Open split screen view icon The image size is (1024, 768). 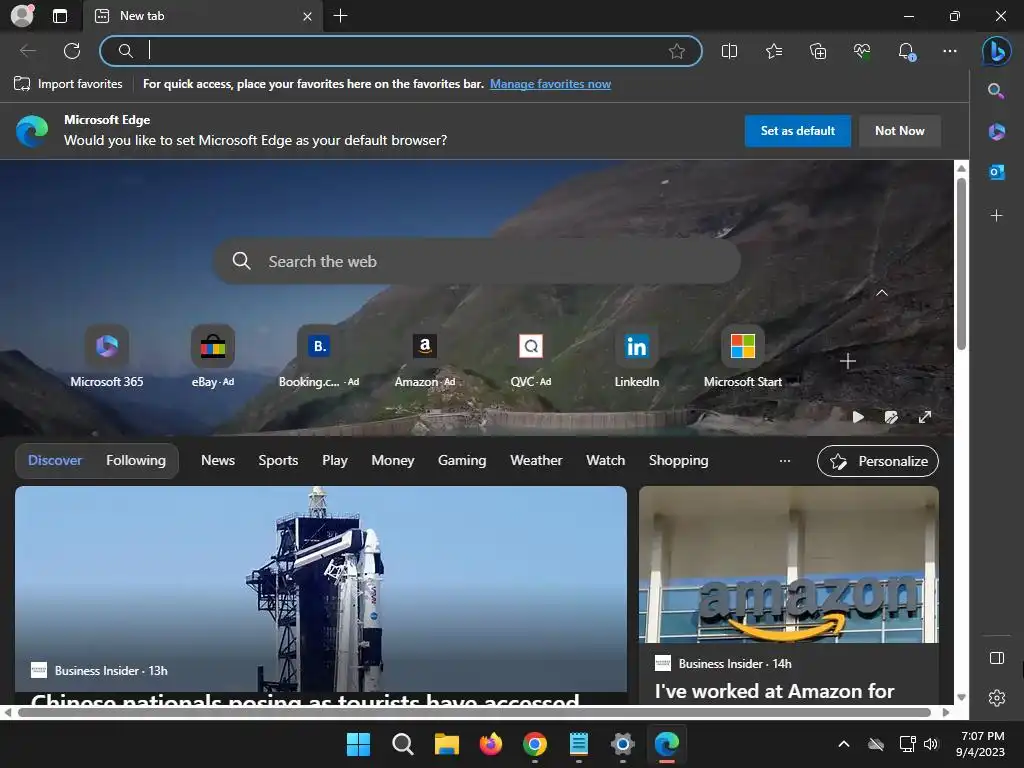729,51
